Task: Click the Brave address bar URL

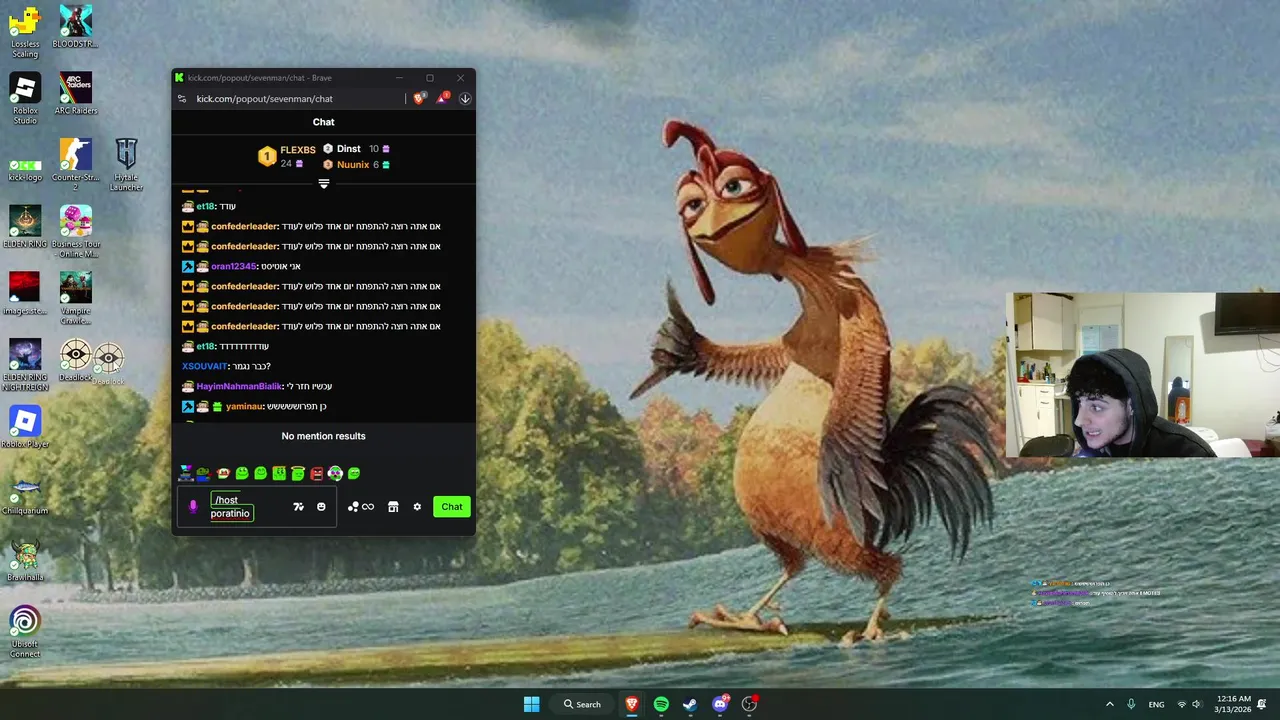Action: [x=264, y=99]
